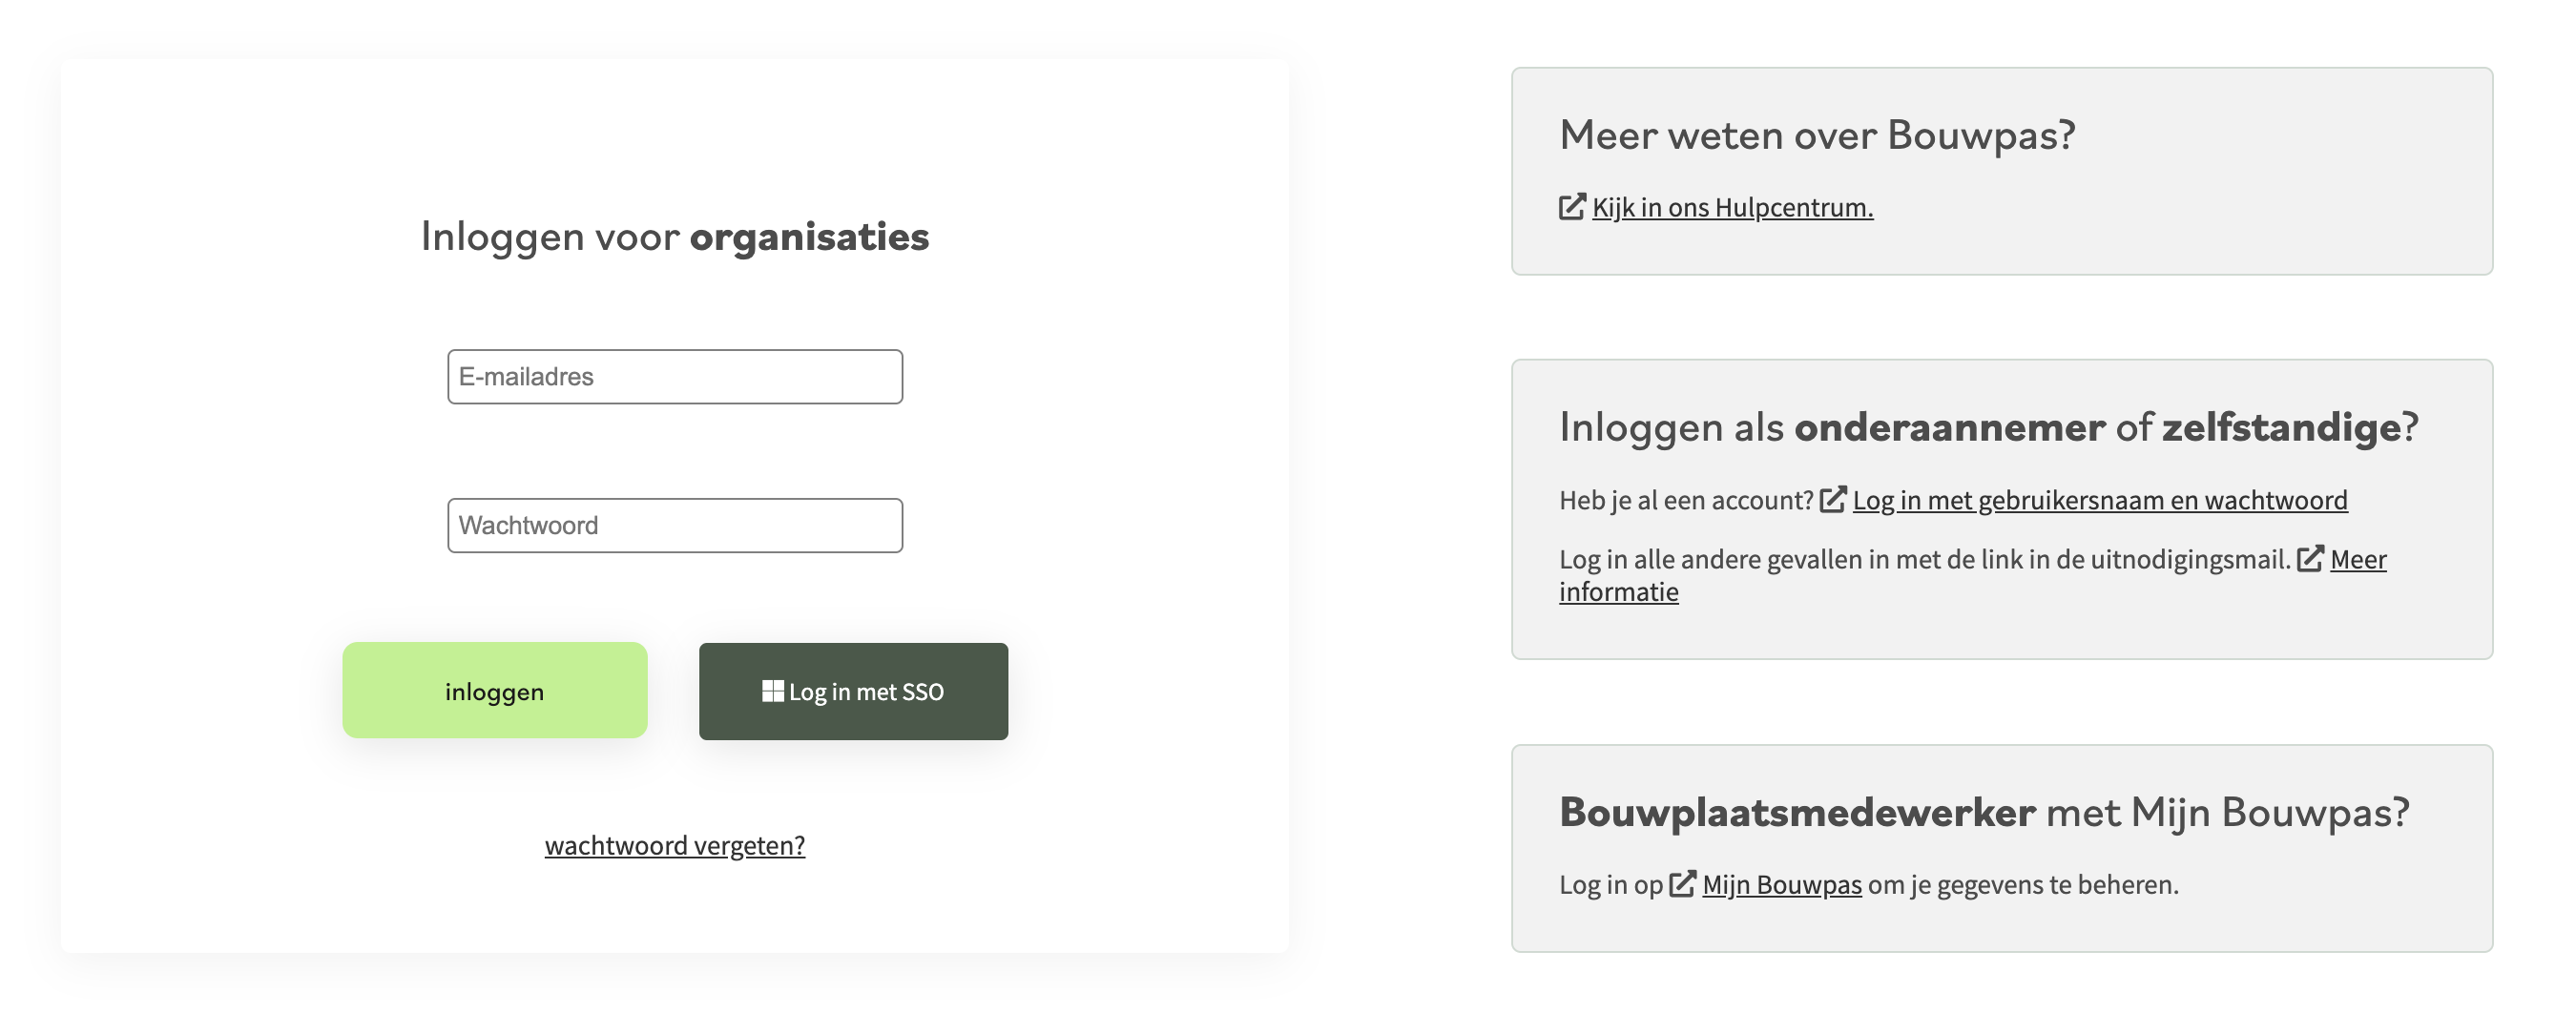Click the external-link icon before Kijk in ons Hulpcentrum

[x=1572, y=207]
